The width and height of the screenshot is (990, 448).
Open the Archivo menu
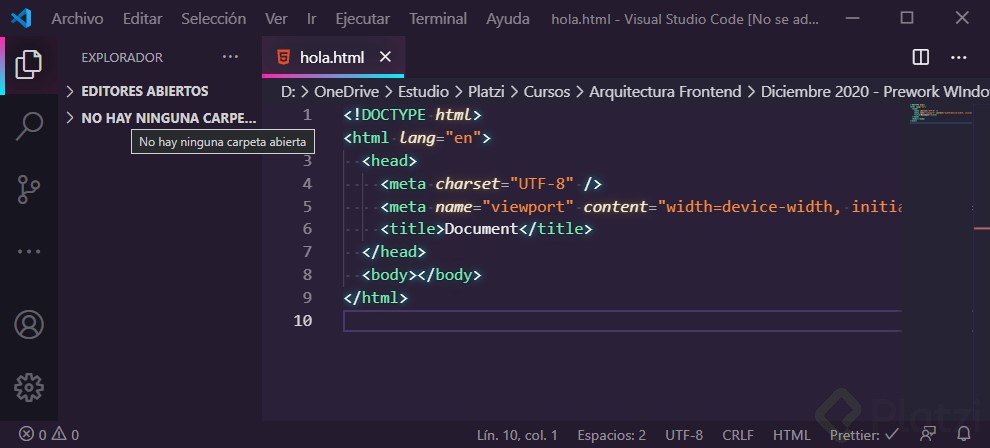(x=77, y=18)
